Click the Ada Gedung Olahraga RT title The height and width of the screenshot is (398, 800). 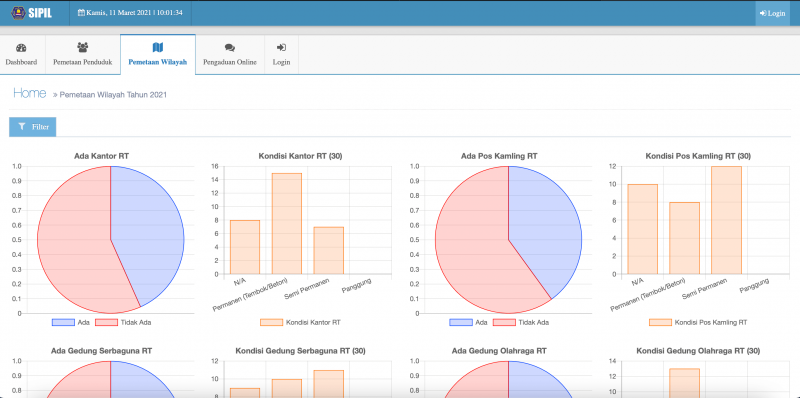click(x=499, y=351)
